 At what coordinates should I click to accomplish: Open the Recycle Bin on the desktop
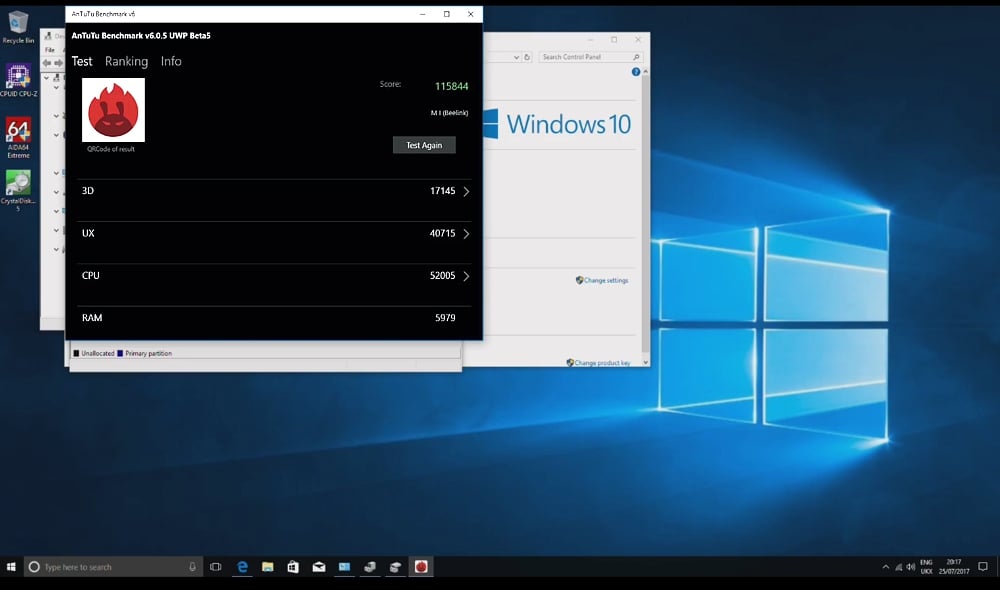coord(18,26)
